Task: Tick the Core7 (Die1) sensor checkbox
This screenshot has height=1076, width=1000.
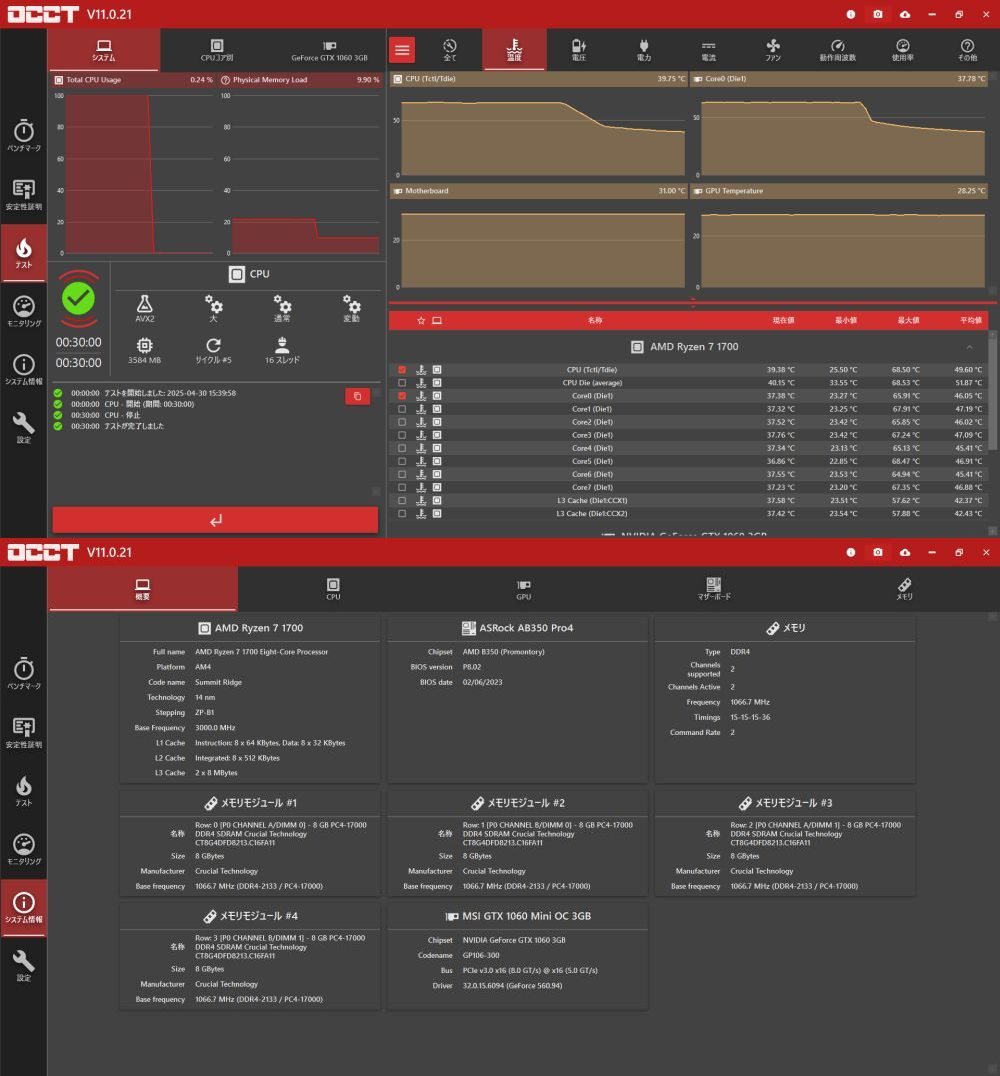Action: (402, 487)
